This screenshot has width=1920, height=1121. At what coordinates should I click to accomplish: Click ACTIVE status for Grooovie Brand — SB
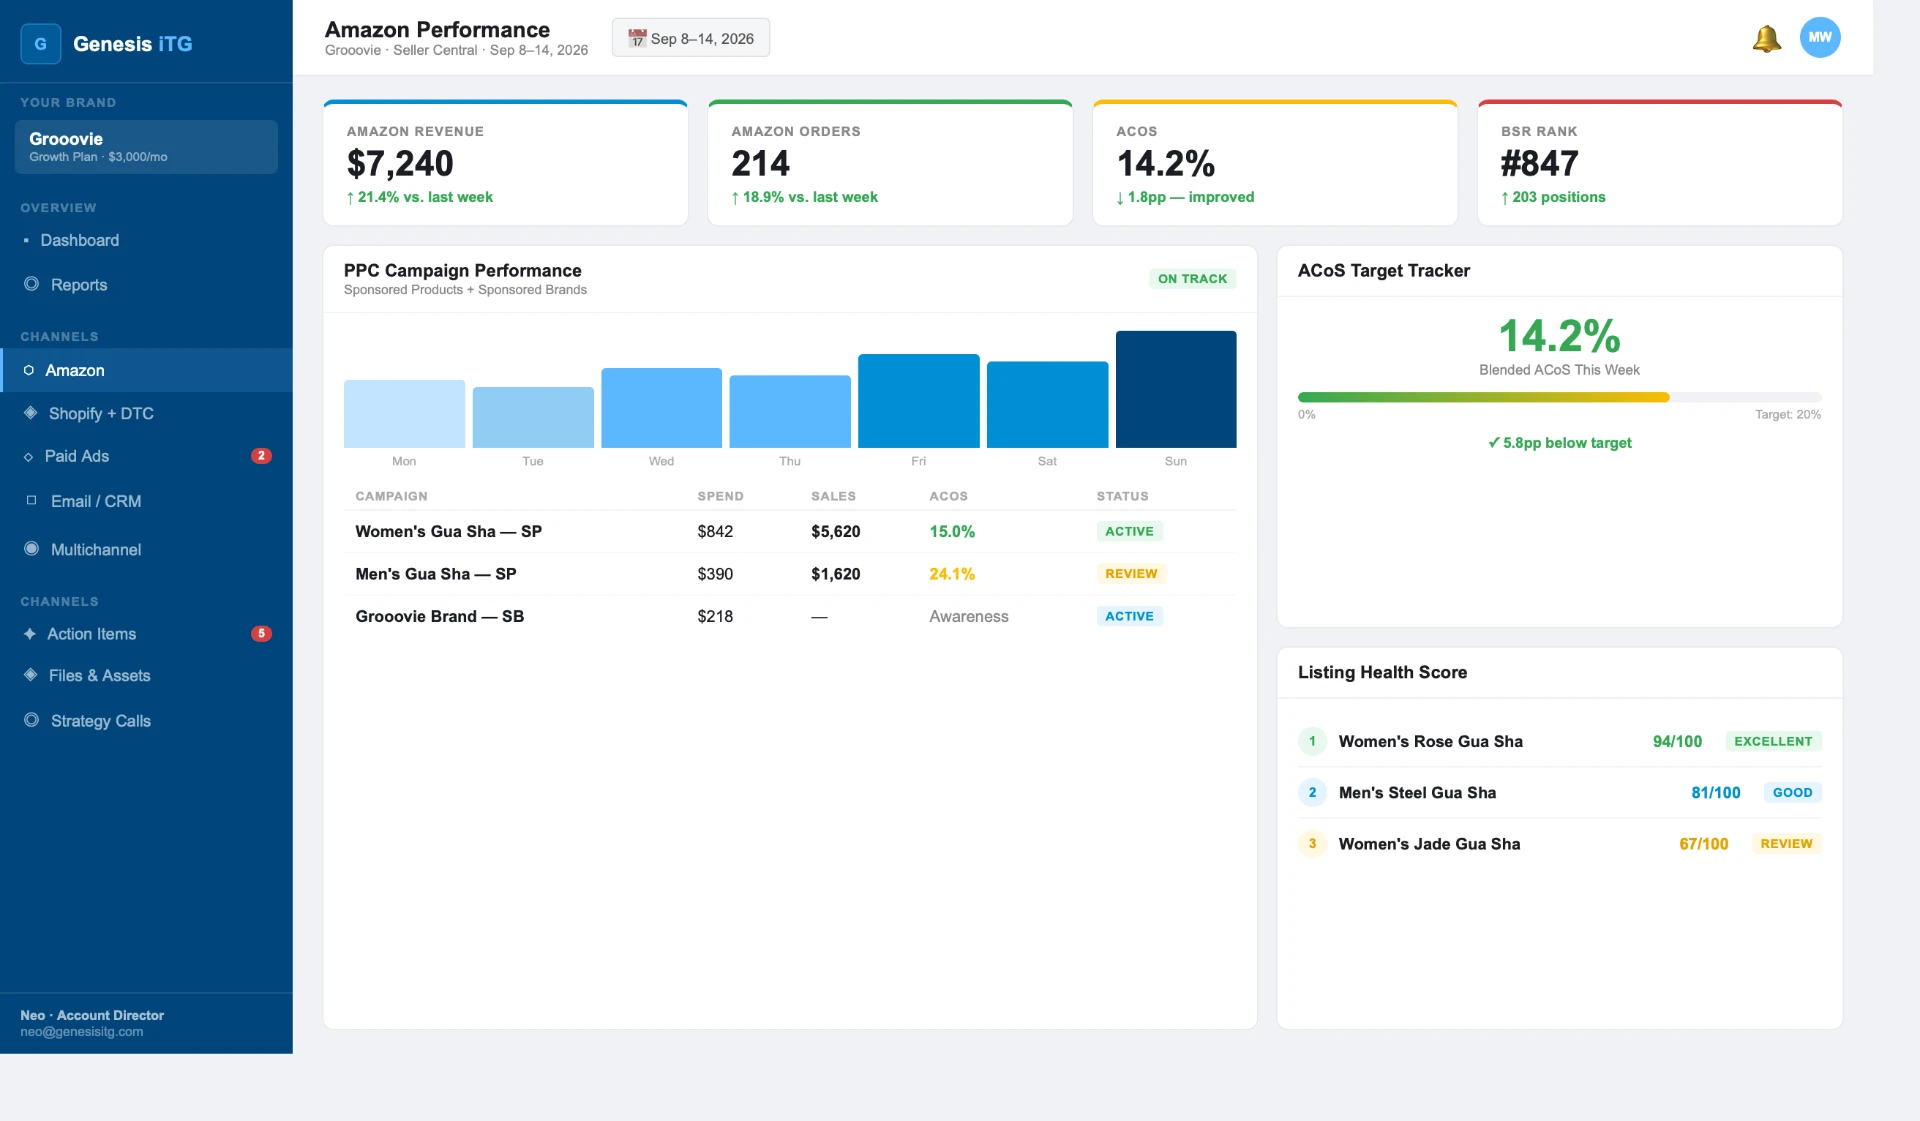coord(1129,616)
